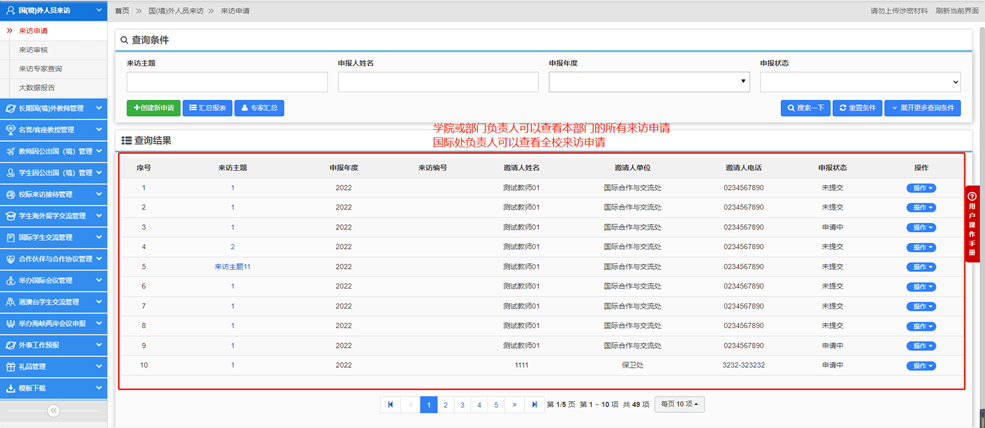Image resolution: width=985 pixels, height=428 pixels.
Task: Change page size via 每页 10 项
Action: (x=680, y=404)
